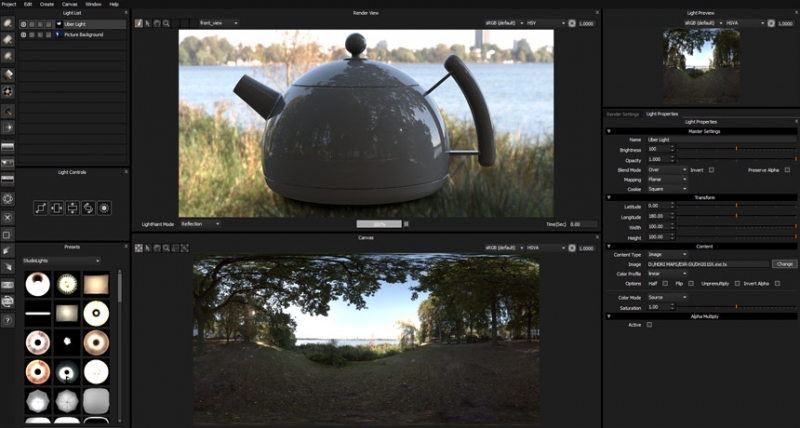Open the Window menu
The image size is (800, 428).
[x=93, y=4]
